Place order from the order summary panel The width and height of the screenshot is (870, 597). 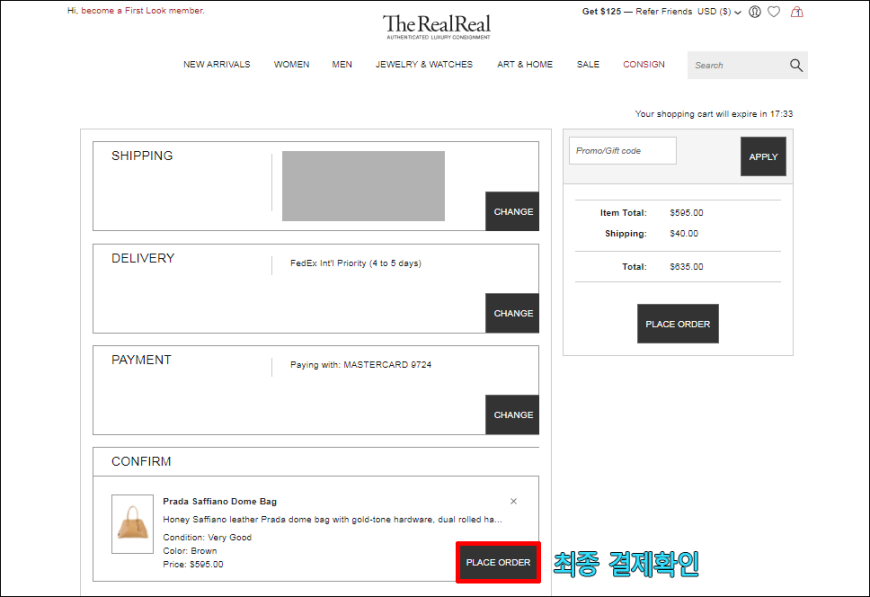tap(677, 323)
